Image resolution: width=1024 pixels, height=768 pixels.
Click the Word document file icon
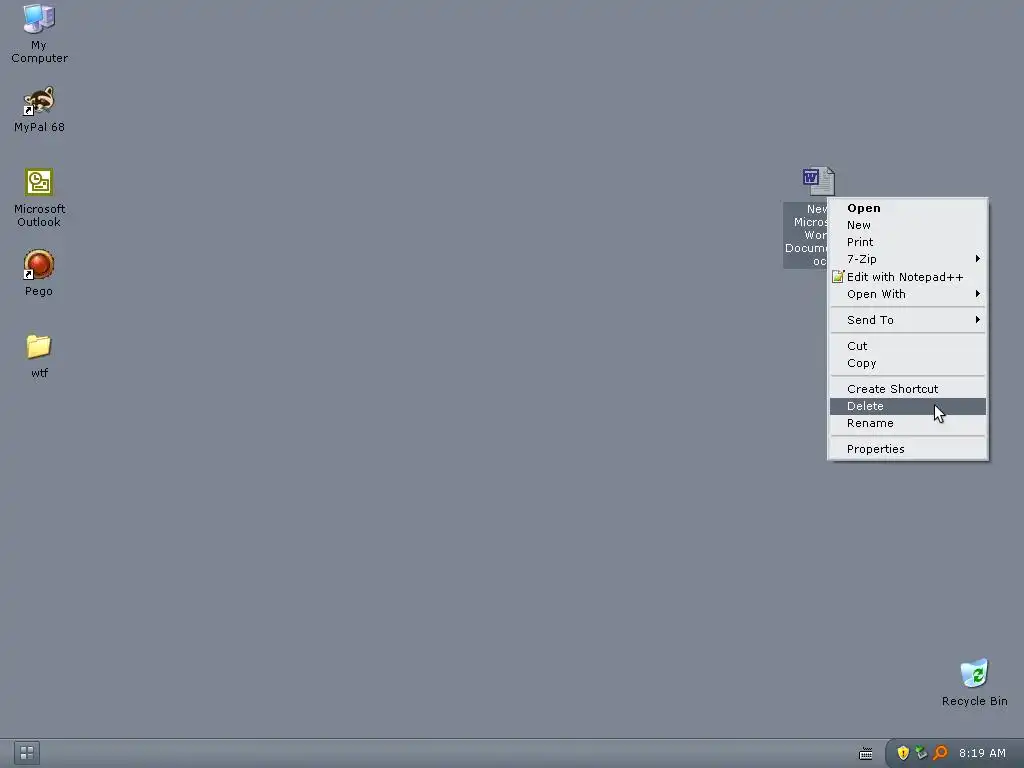[x=818, y=181]
